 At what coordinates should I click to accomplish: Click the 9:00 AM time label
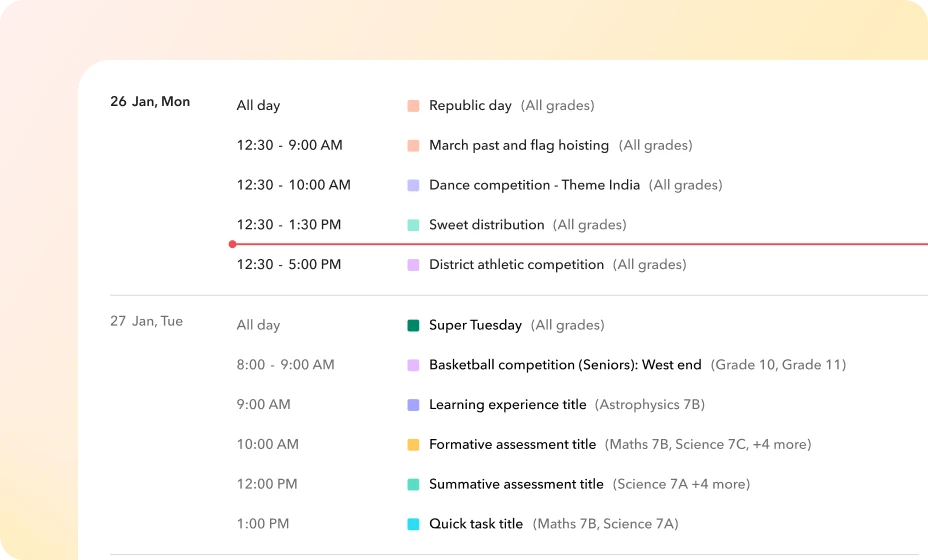[x=263, y=404]
